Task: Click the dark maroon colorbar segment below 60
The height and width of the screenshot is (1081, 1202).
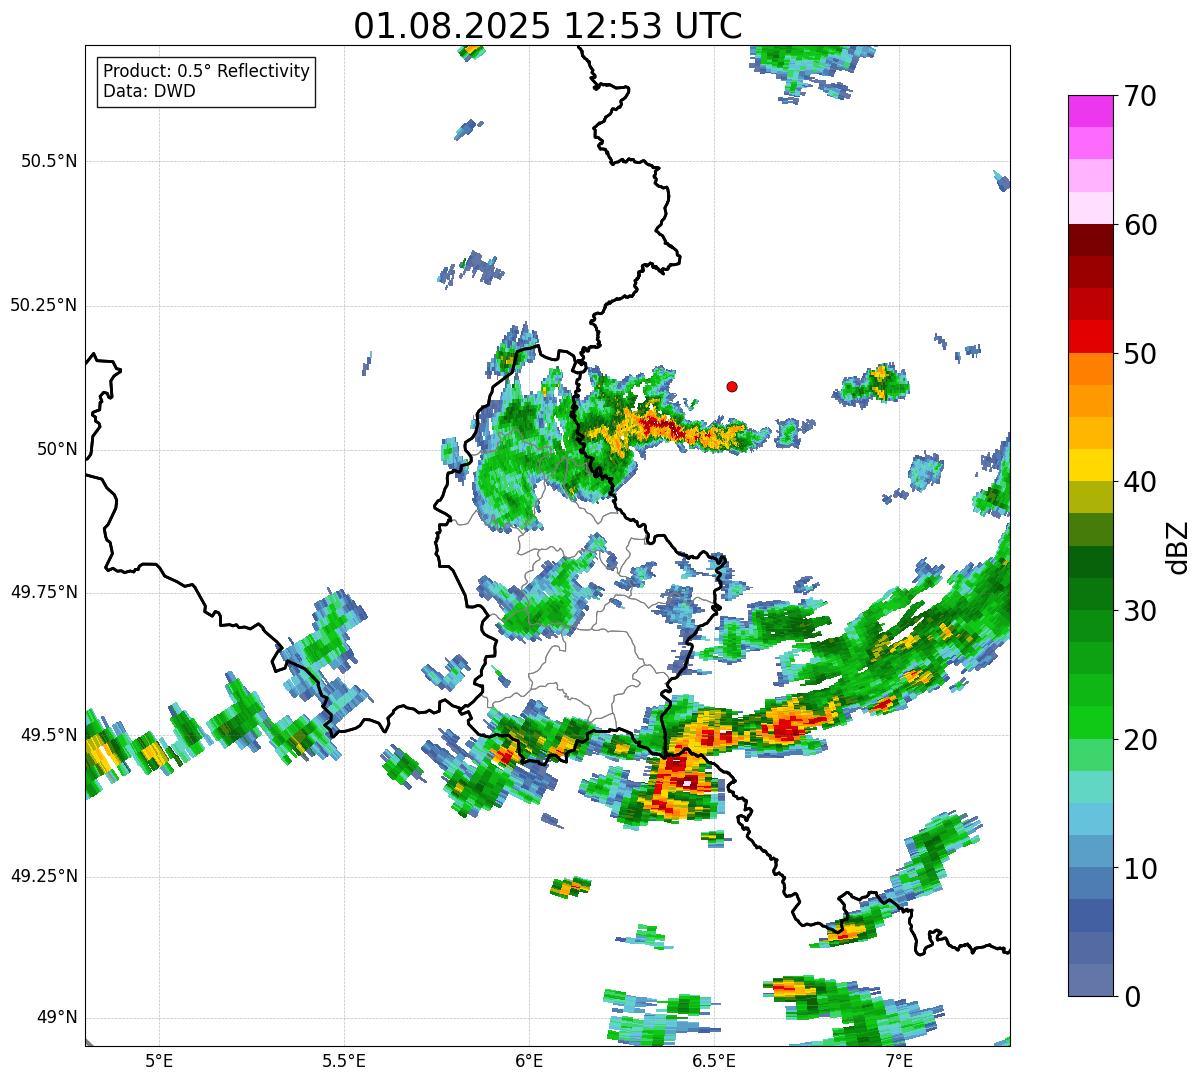Action: [x=1090, y=240]
